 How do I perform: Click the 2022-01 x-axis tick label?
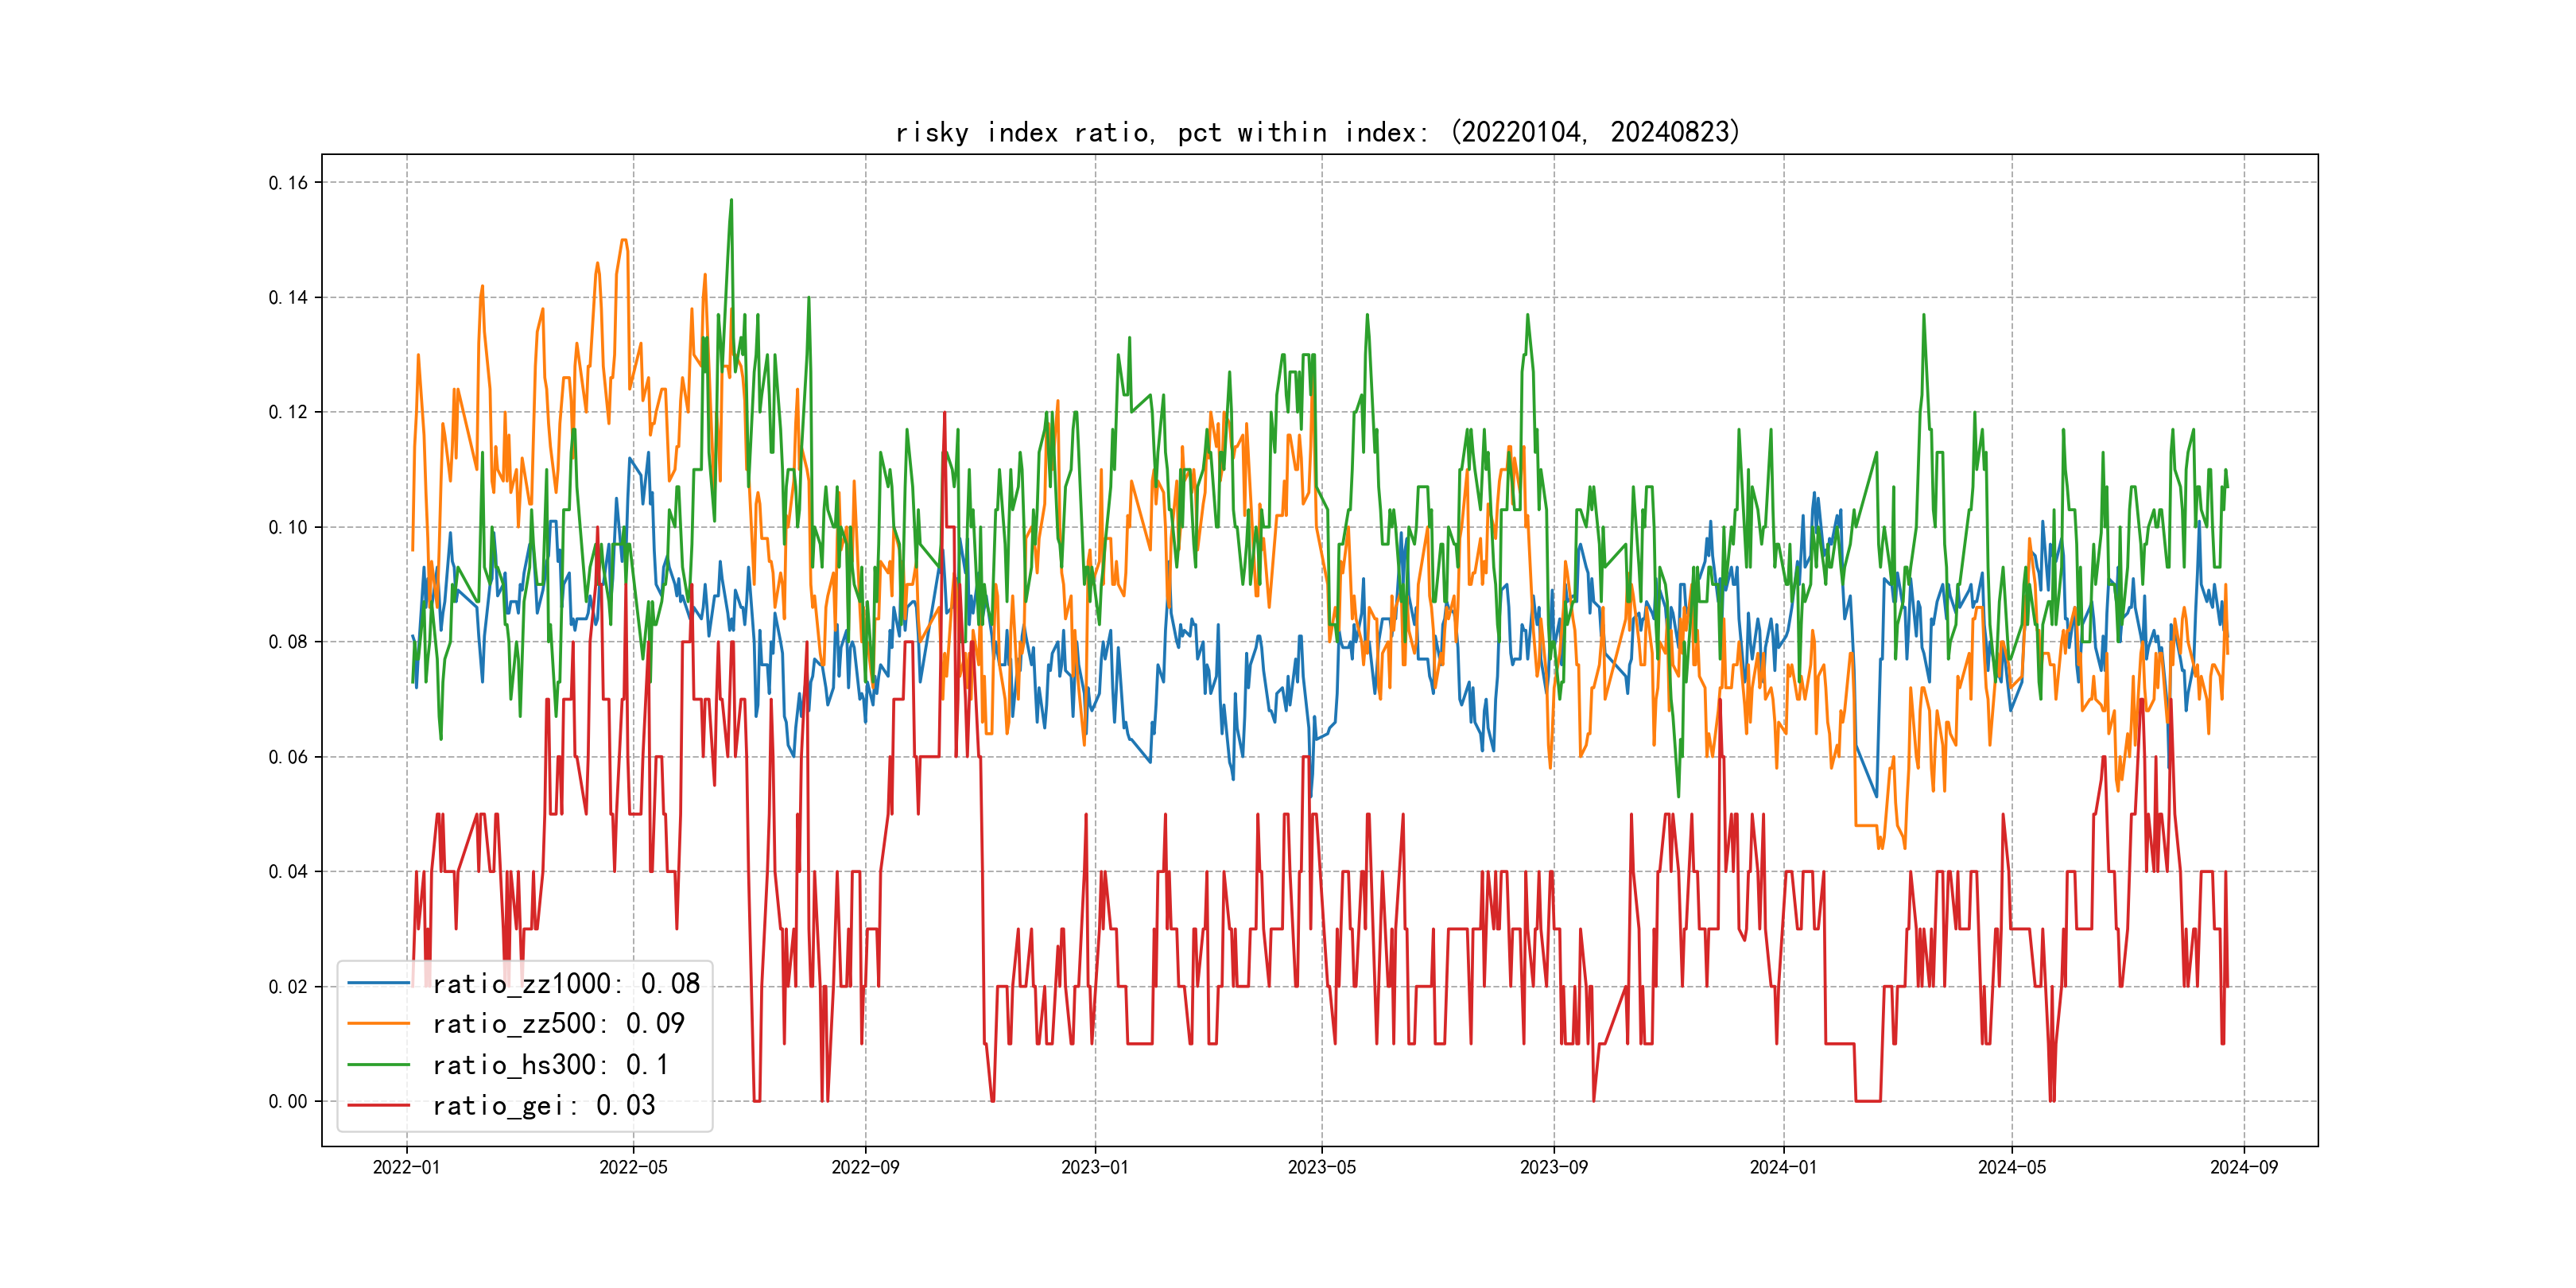click(x=406, y=1167)
